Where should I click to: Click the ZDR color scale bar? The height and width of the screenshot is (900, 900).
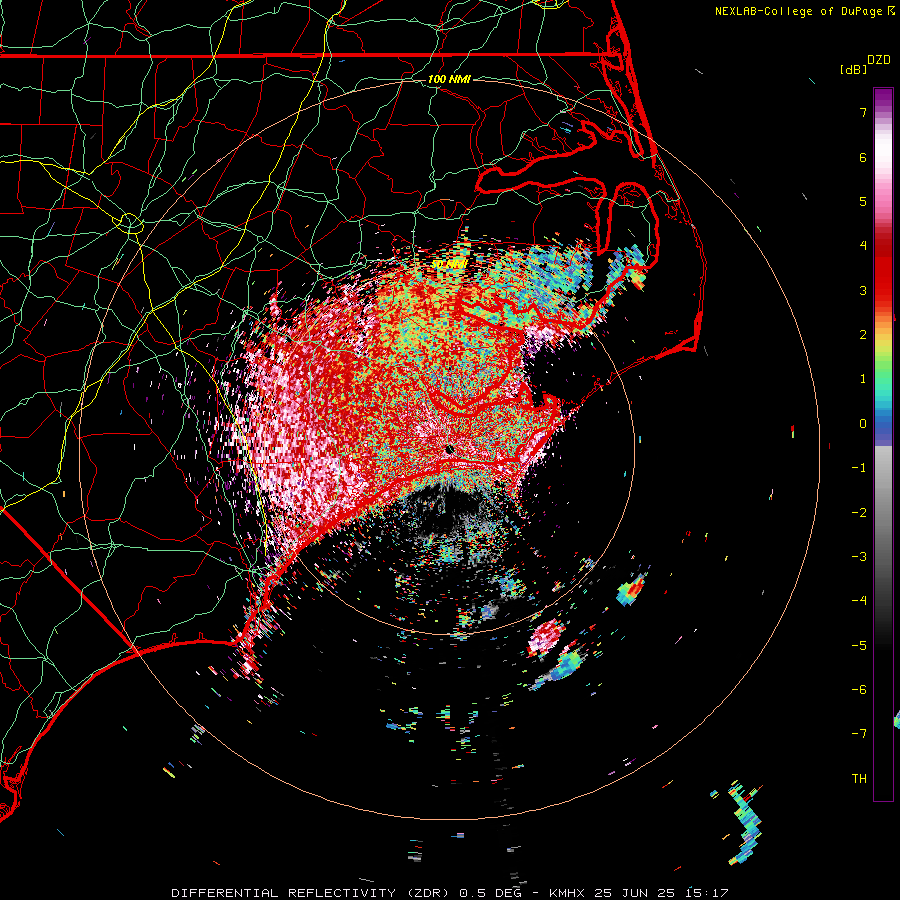pyautogui.click(x=883, y=444)
